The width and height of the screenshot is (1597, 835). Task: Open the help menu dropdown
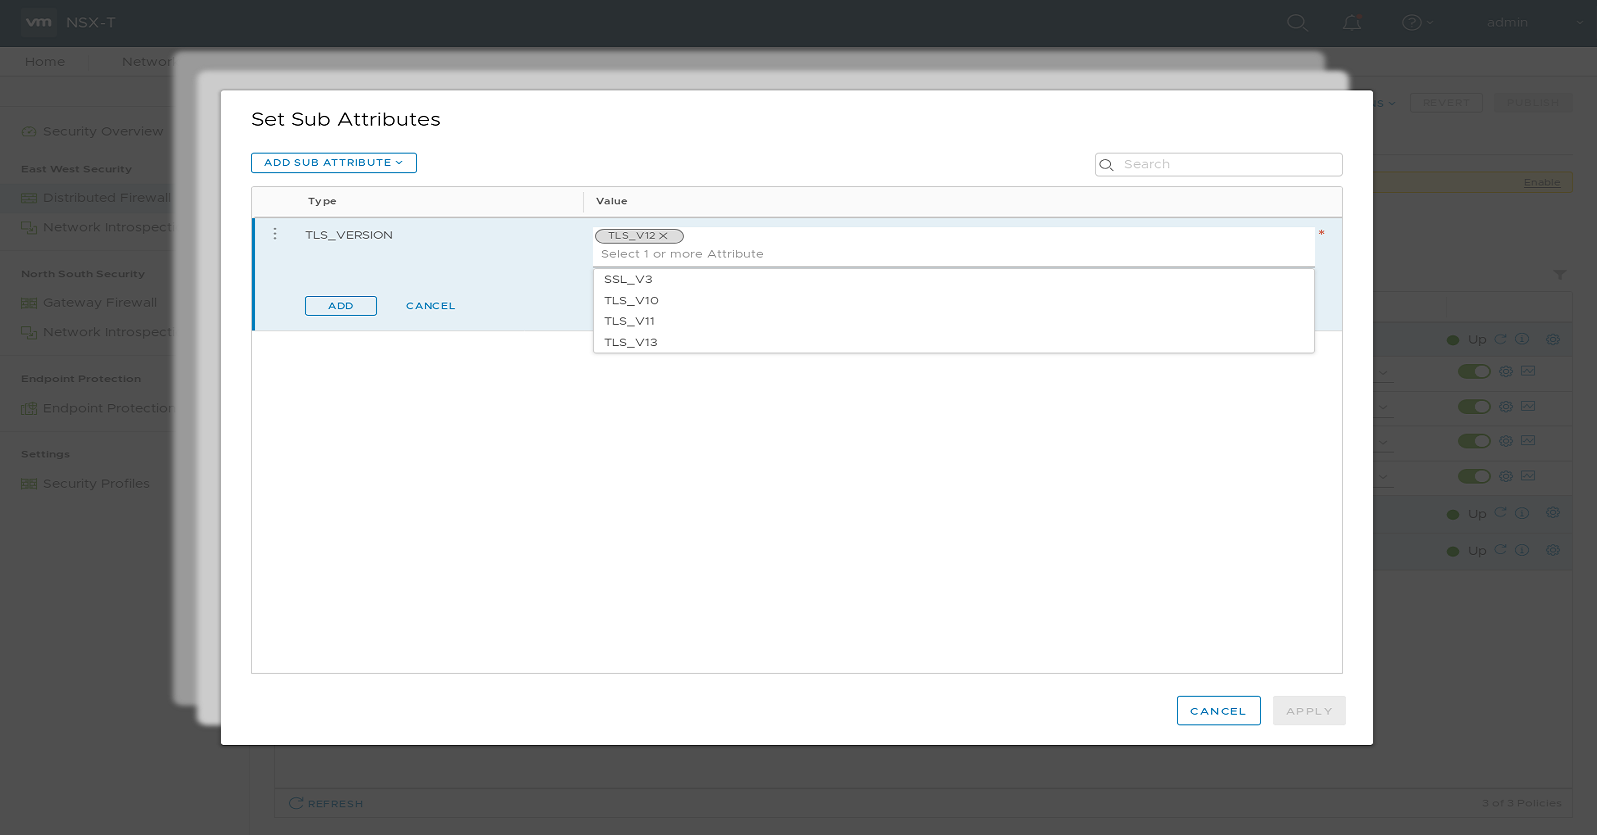[1417, 22]
